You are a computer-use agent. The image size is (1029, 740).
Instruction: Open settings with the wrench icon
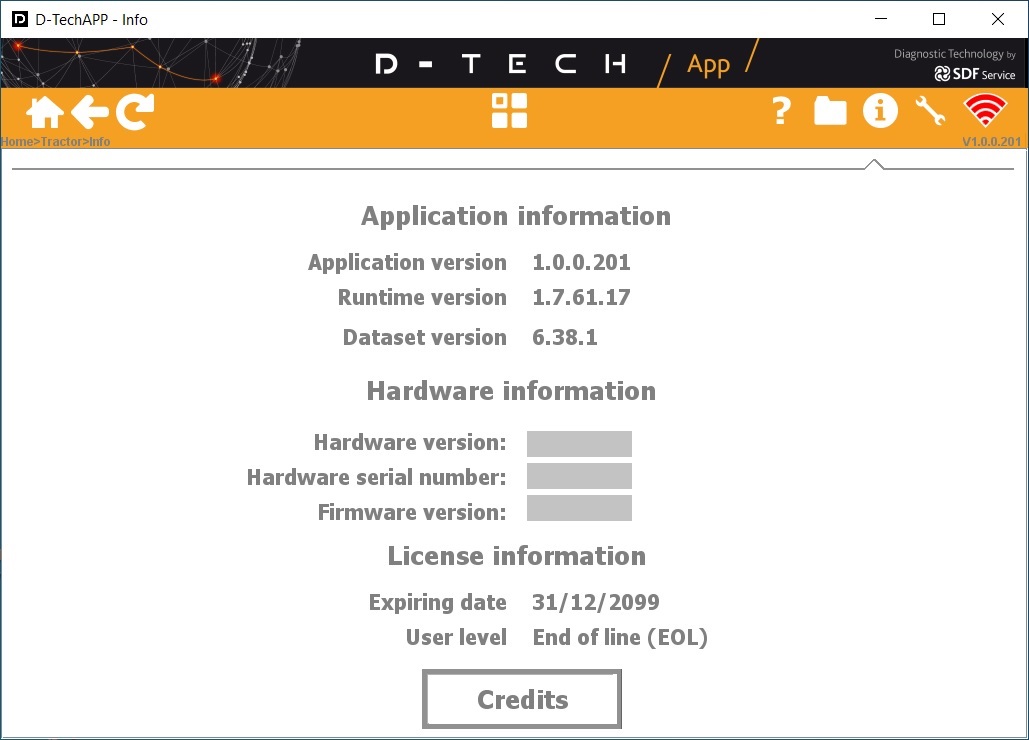[930, 110]
